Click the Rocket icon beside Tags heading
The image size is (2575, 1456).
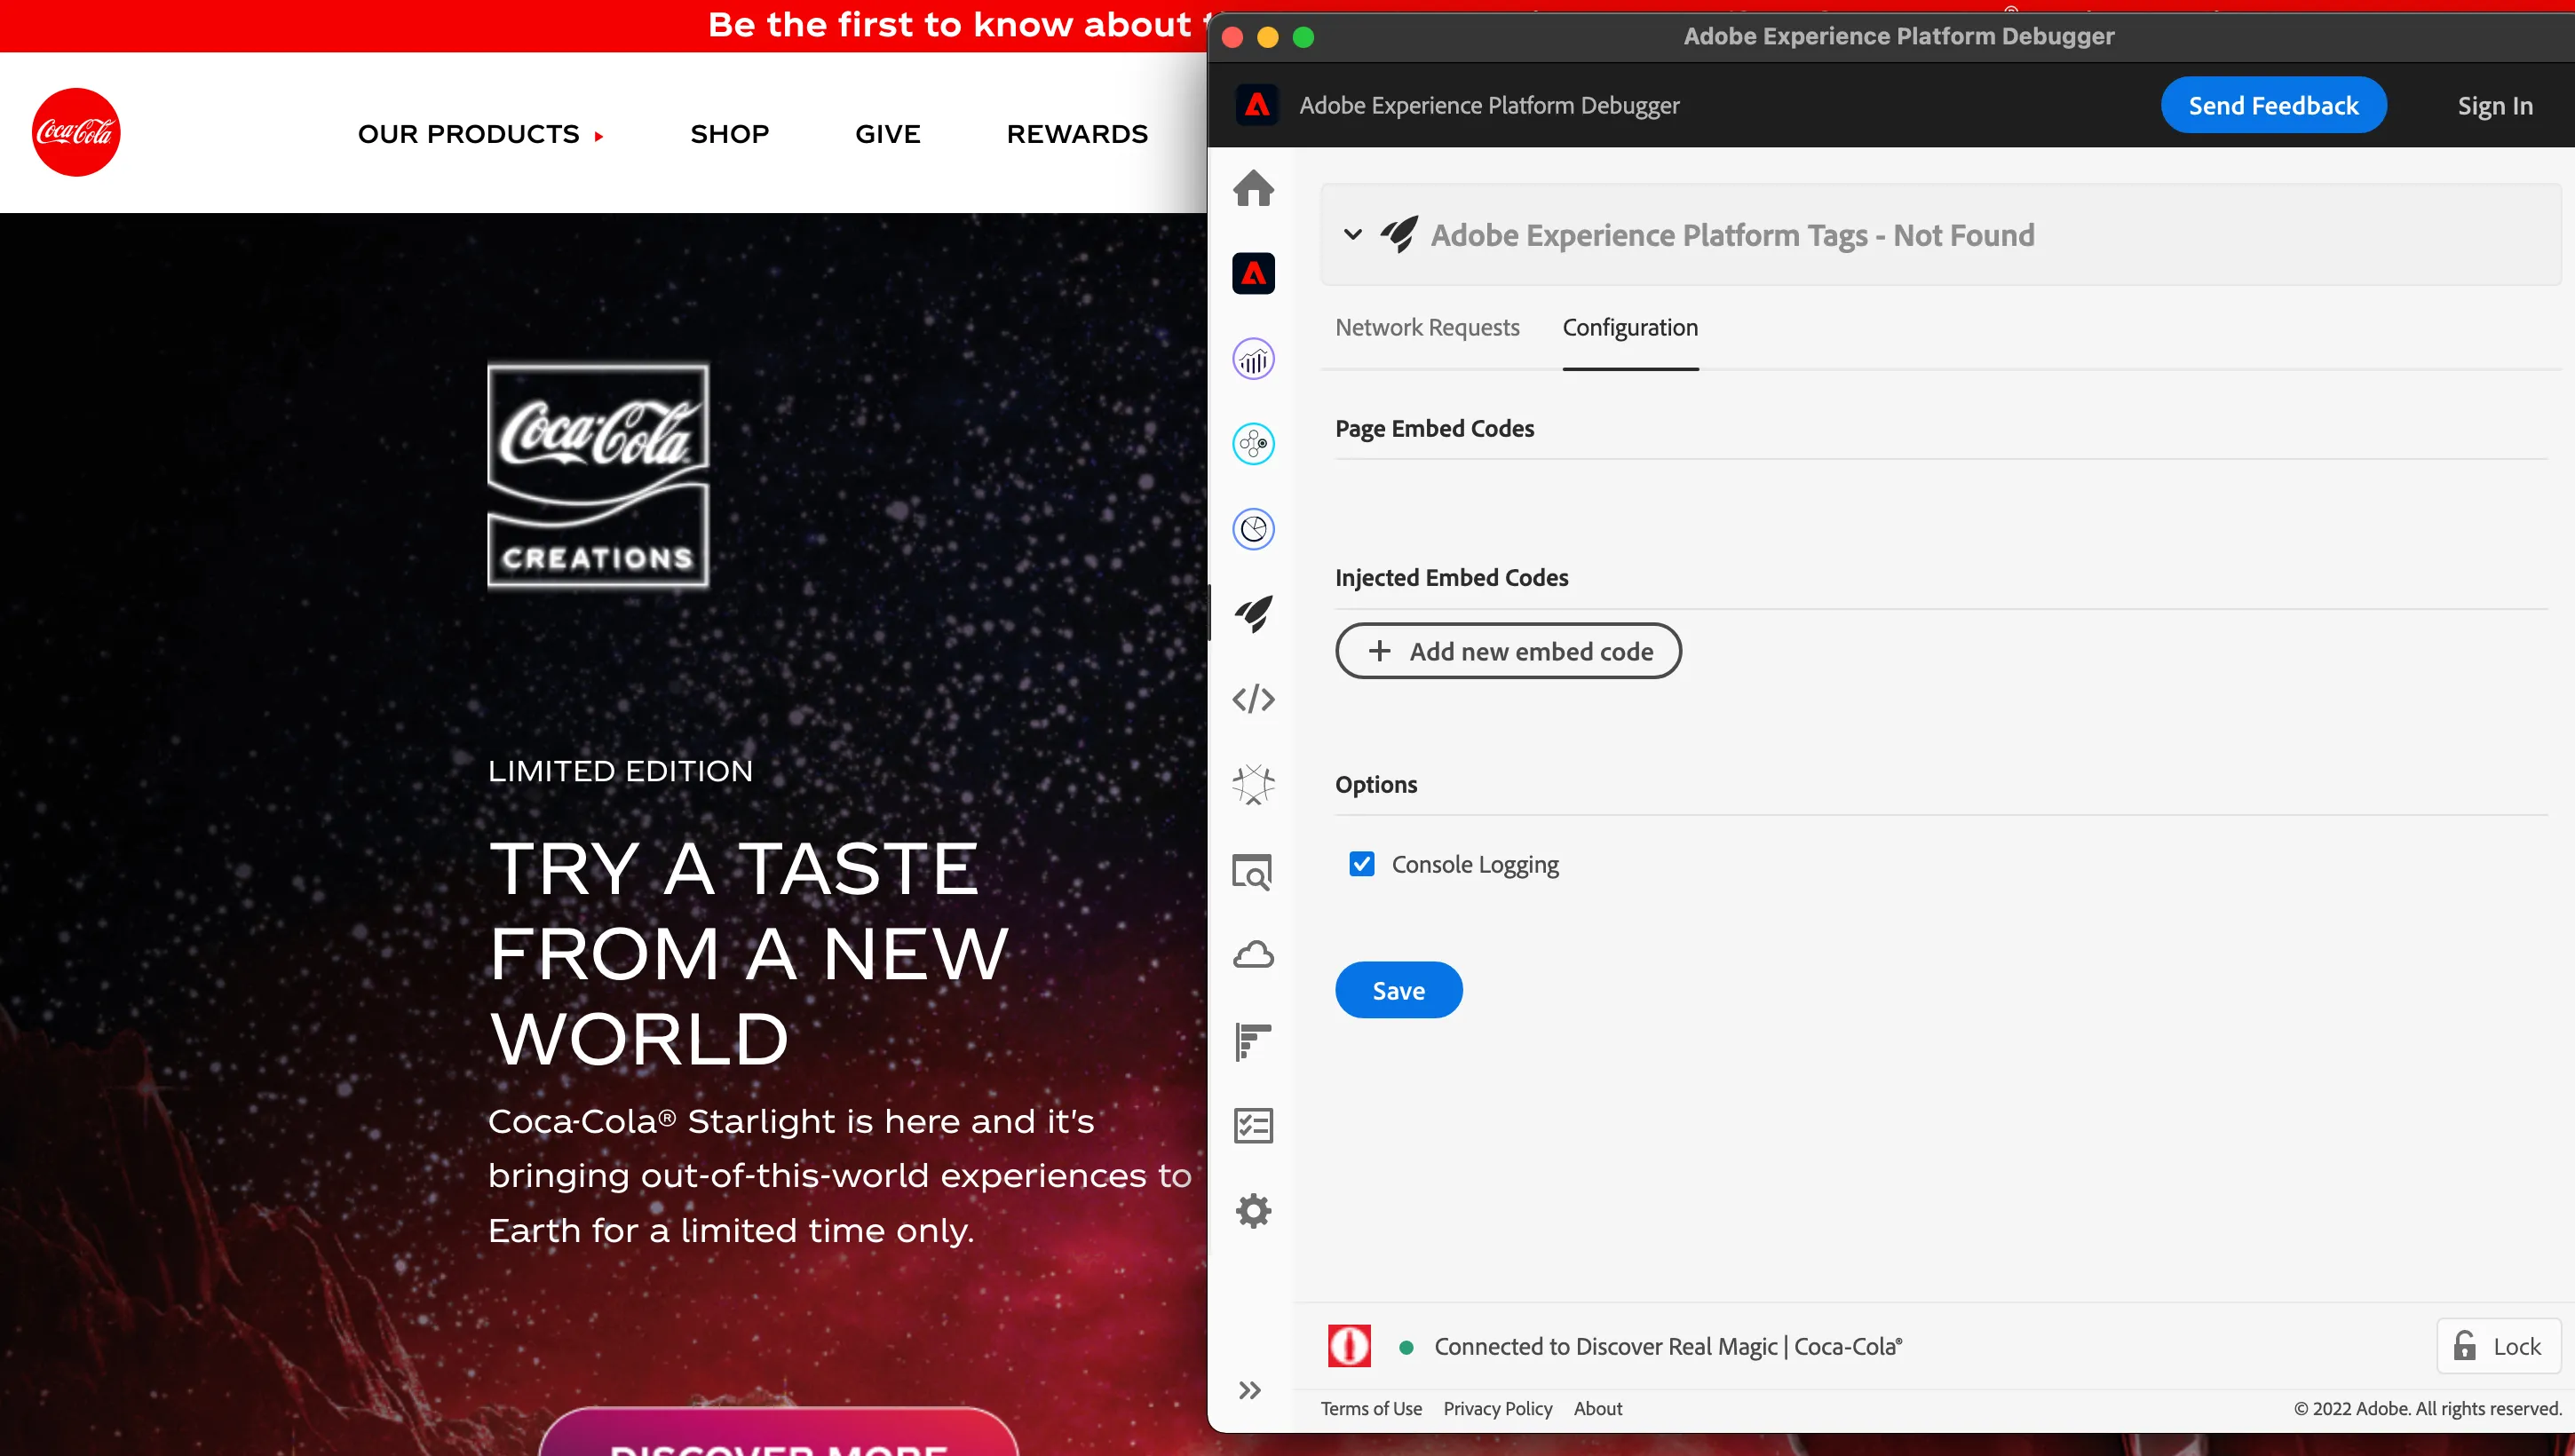[1398, 234]
